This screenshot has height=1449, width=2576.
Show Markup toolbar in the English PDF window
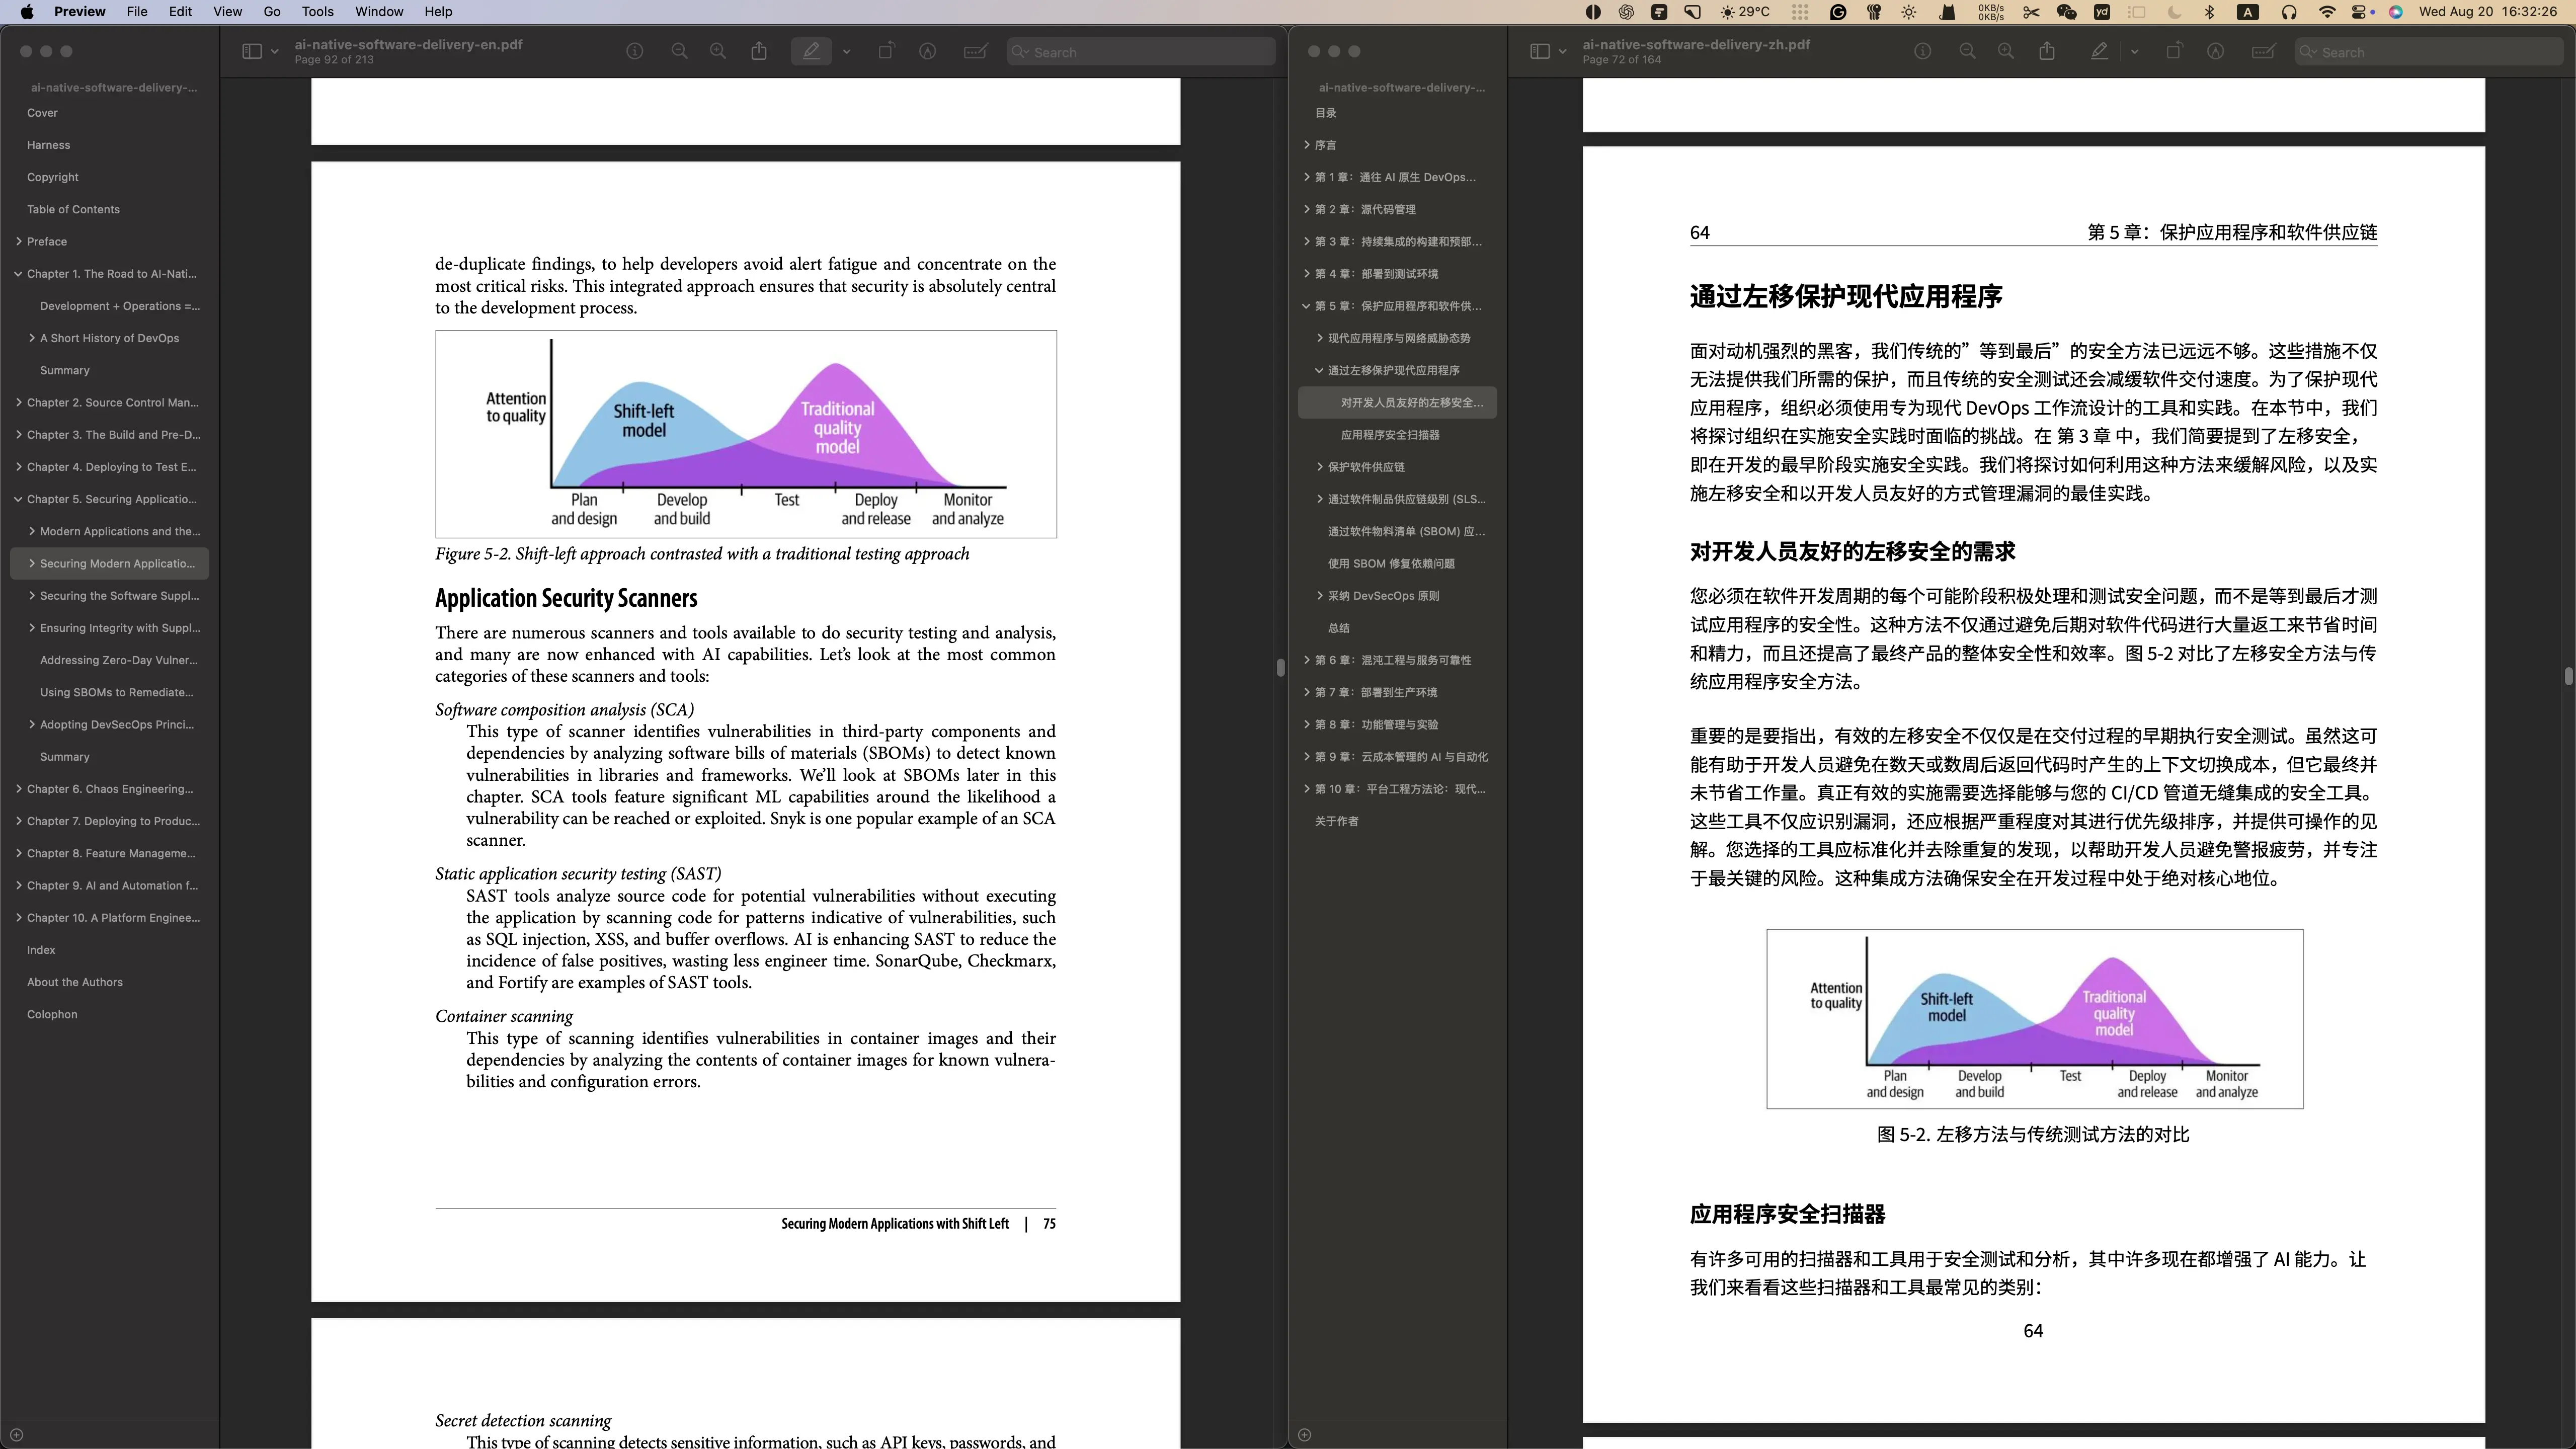928,51
